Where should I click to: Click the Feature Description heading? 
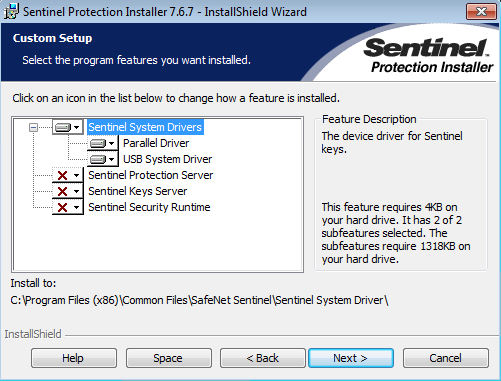[x=369, y=119]
